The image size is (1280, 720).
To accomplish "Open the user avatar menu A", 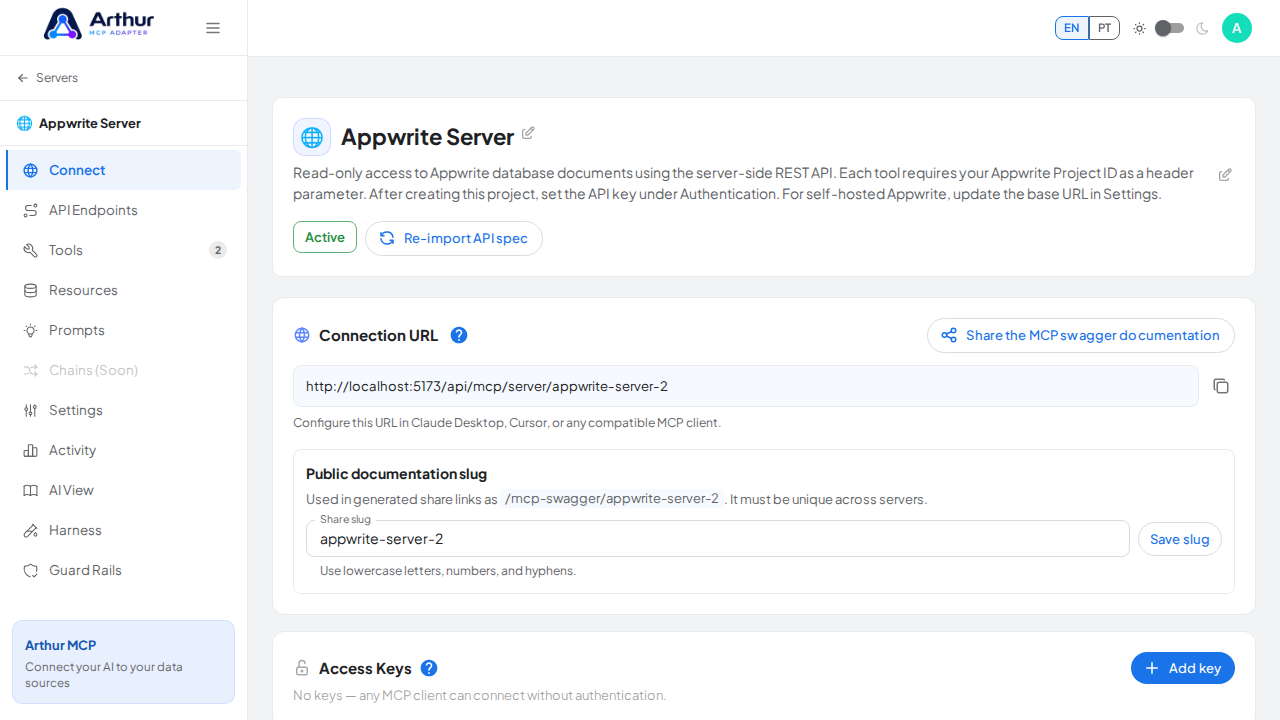I will coord(1237,28).
